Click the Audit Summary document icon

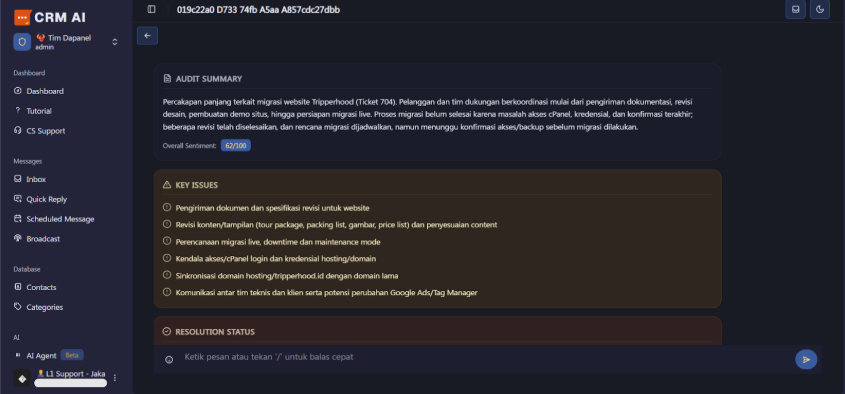pyautogui.click(x=167, y=79)
